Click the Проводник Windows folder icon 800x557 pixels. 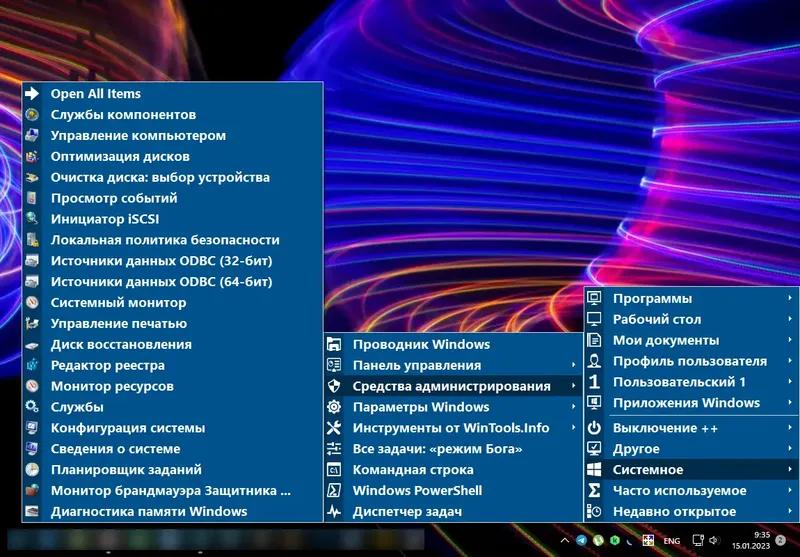334,344
